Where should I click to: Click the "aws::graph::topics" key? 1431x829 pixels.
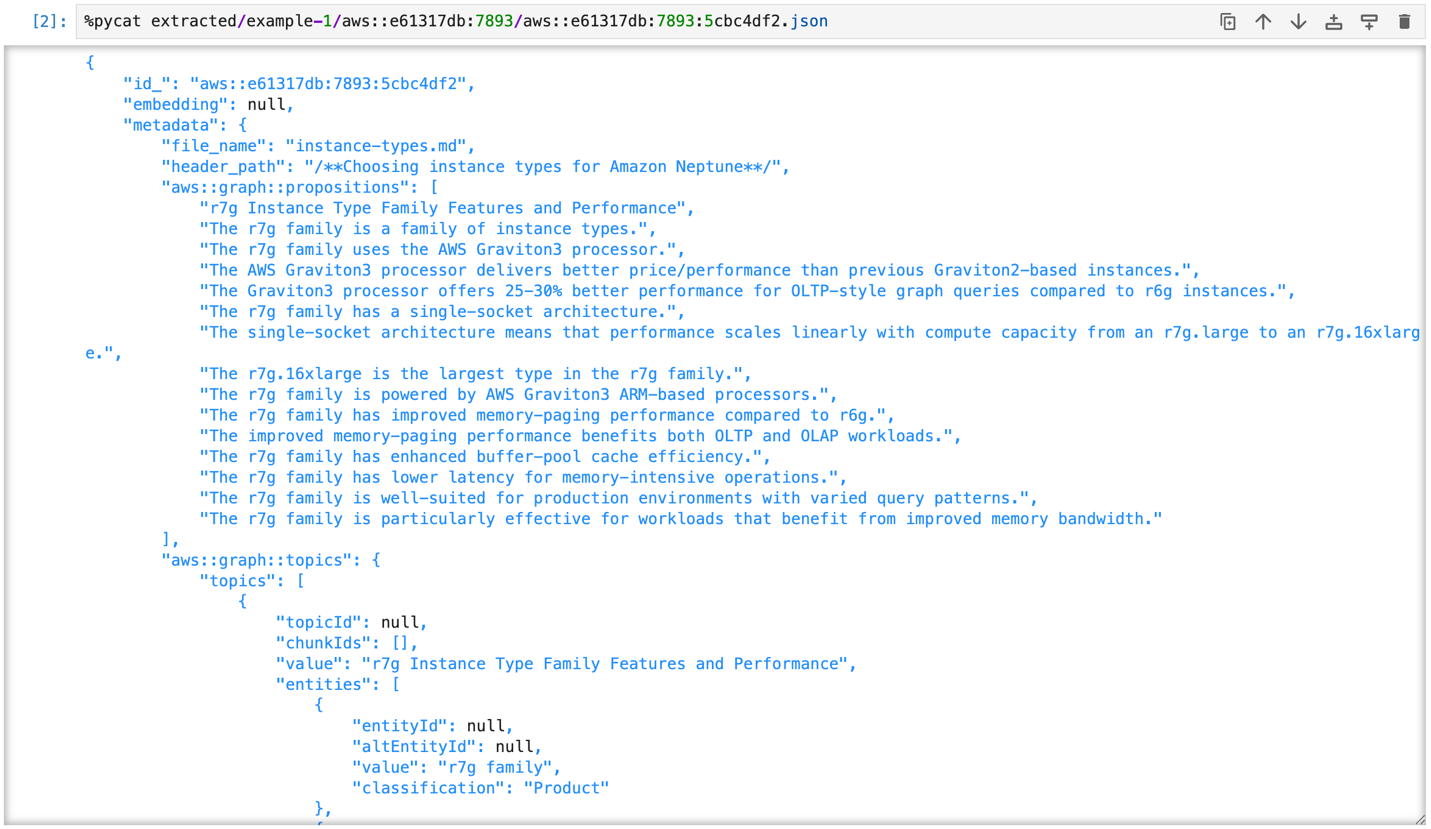pos(255,560)
